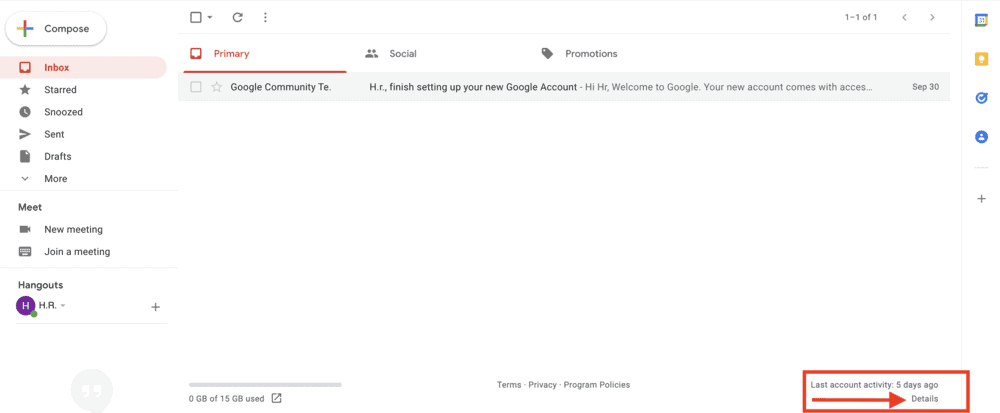1000x413 pixels.
Task: Click the 1–1 of 1 page count
Action: point(861,17)
